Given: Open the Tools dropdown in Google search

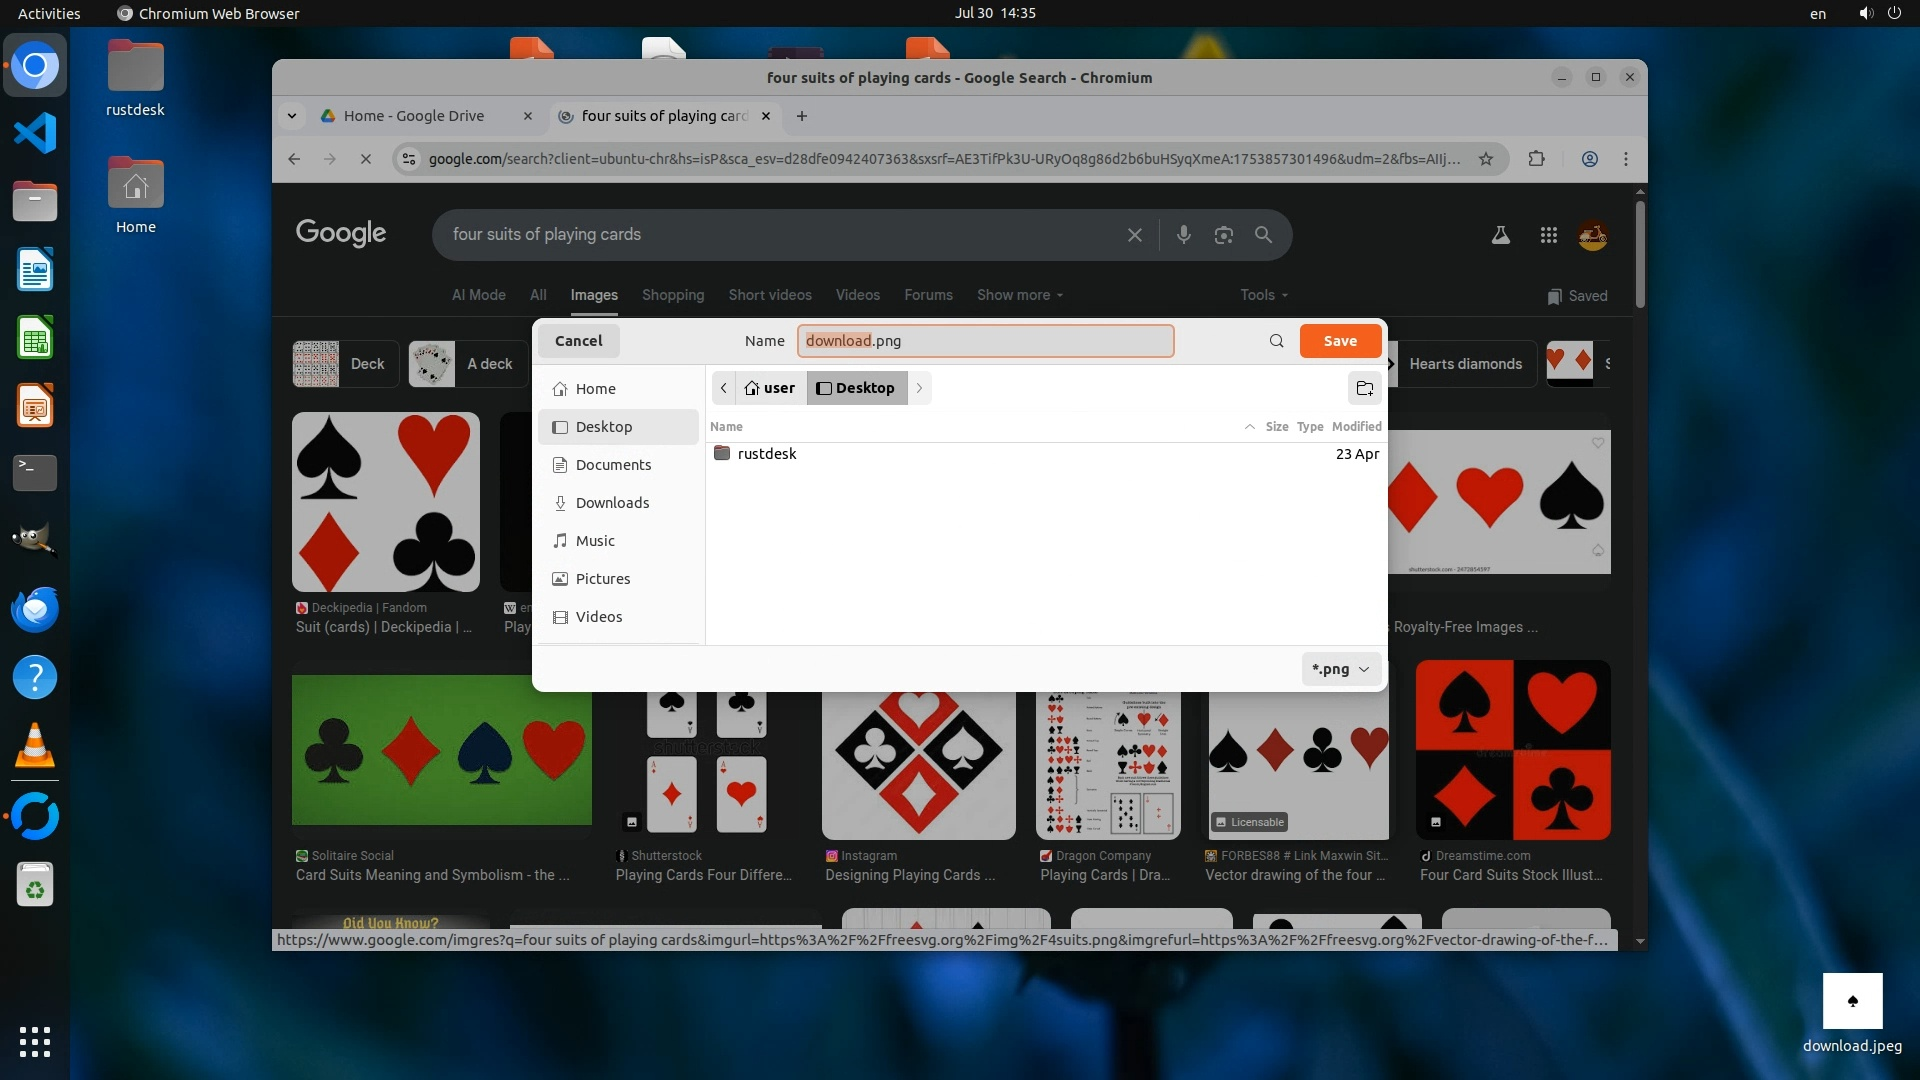Looking at the screenshot, I should 1263,295.
